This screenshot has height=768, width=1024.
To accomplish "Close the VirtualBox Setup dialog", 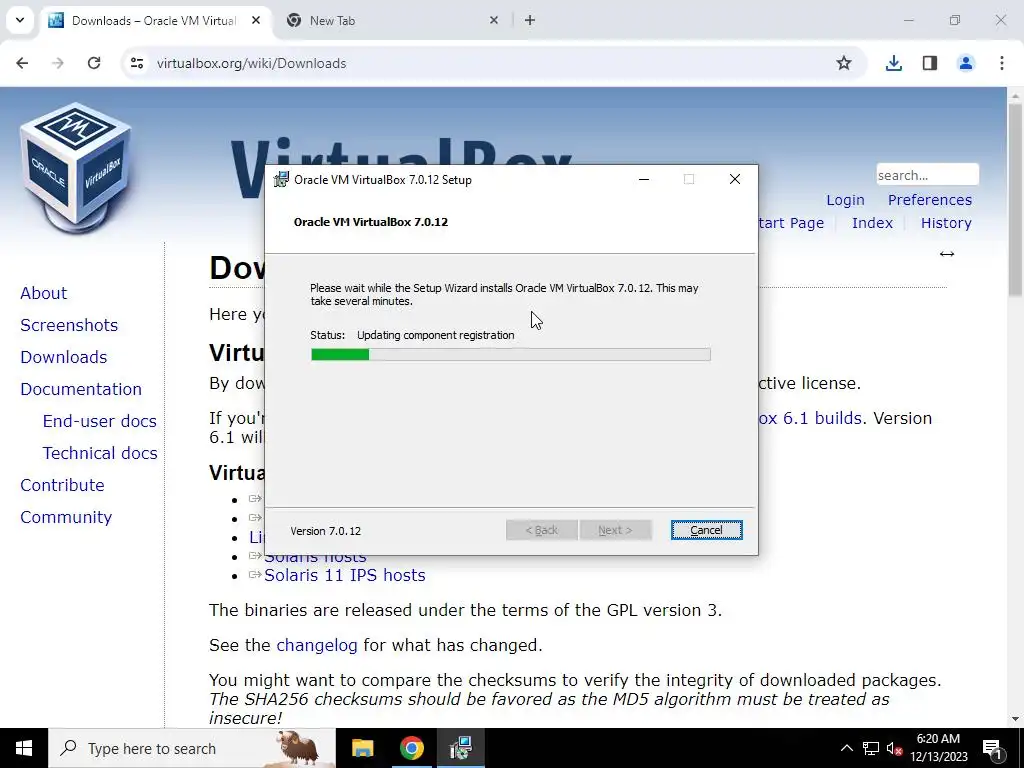I will (735, 180).
